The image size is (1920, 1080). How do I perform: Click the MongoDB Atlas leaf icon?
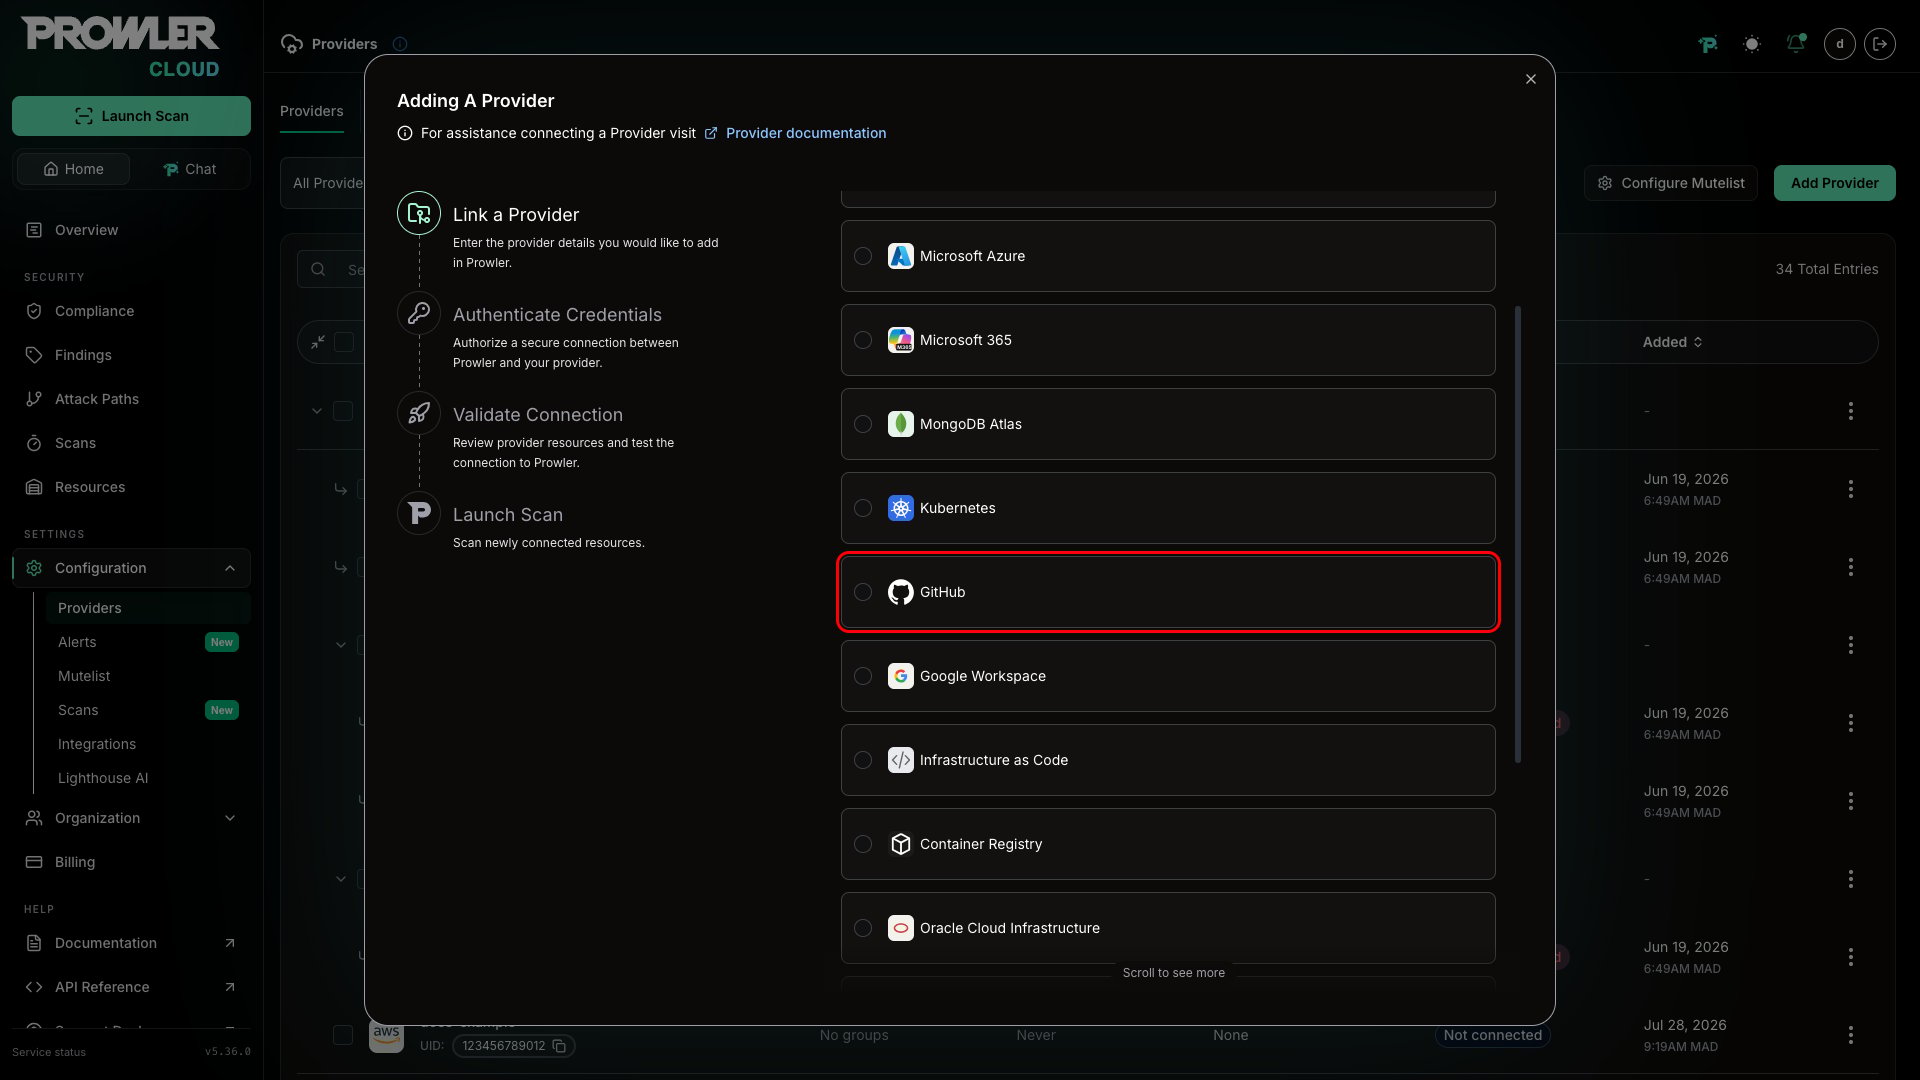pos(901,424)
